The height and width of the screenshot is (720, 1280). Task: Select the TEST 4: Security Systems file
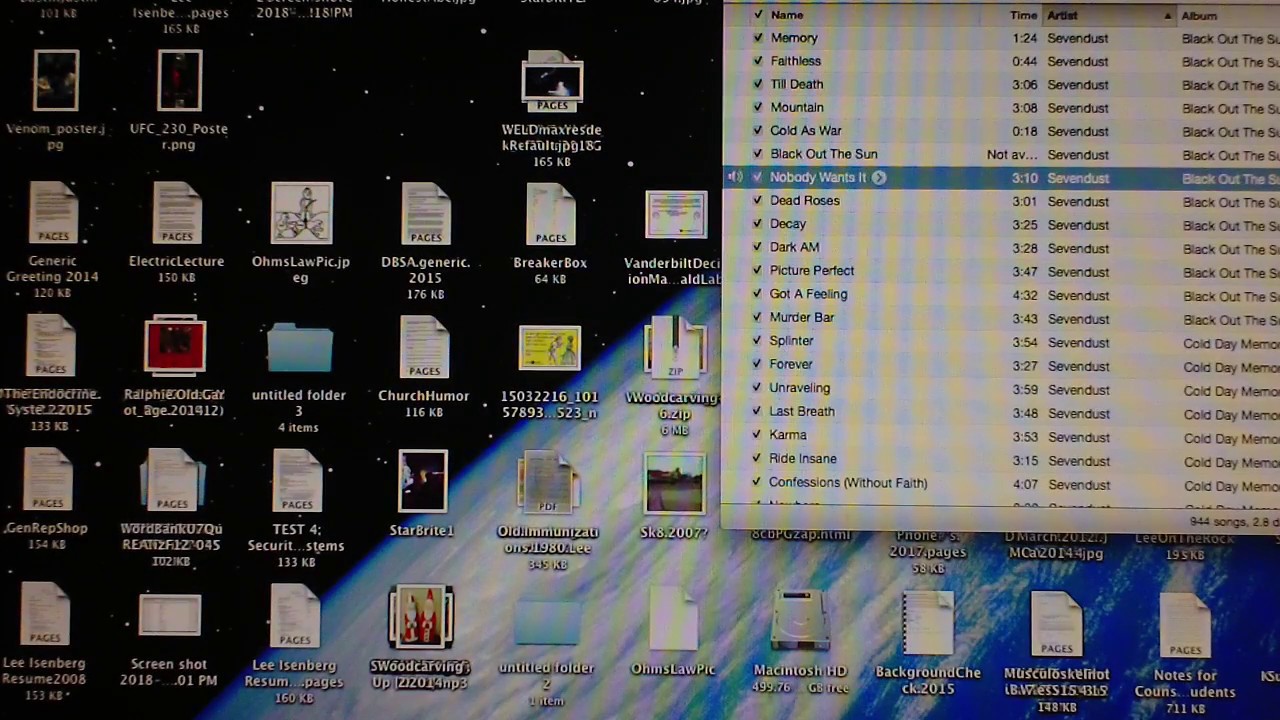pos(297,481)
